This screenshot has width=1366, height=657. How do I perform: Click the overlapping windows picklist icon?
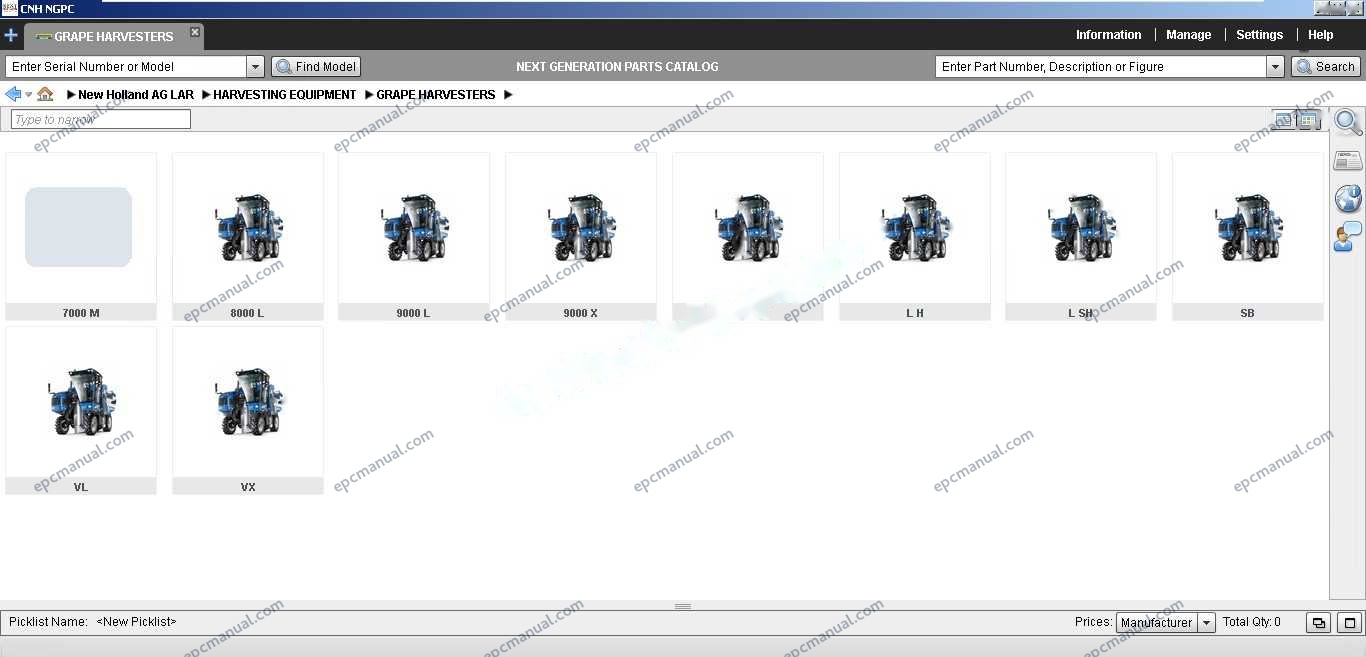click(x=1319, y=622)
